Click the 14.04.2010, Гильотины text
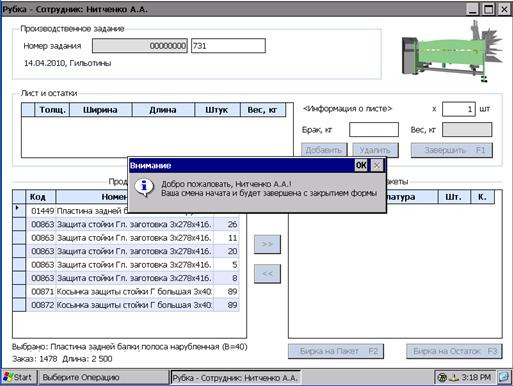Viewport: 513px width, 386px height. point(67,63)
